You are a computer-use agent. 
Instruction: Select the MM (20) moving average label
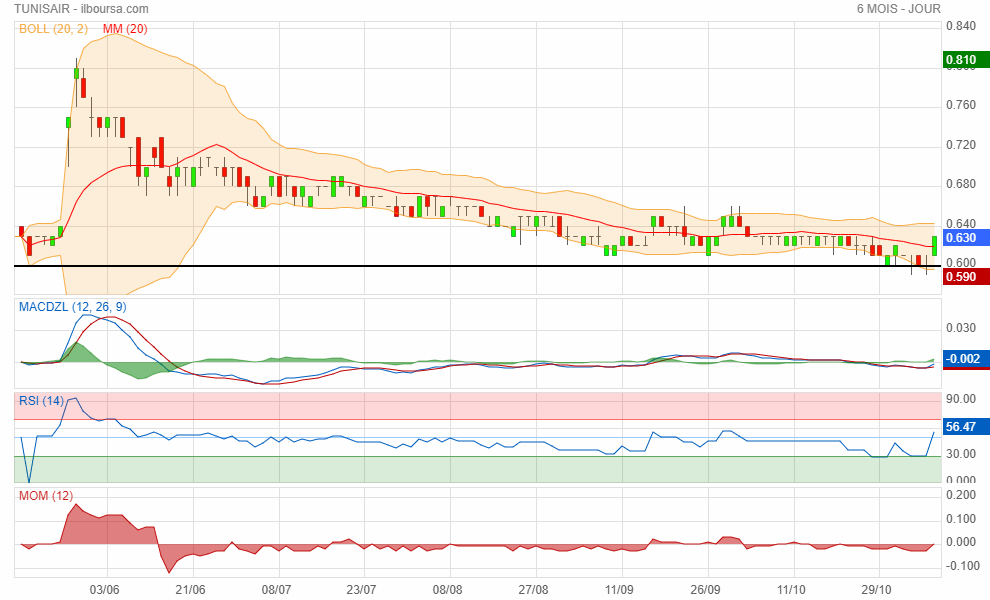click(125, 28)
